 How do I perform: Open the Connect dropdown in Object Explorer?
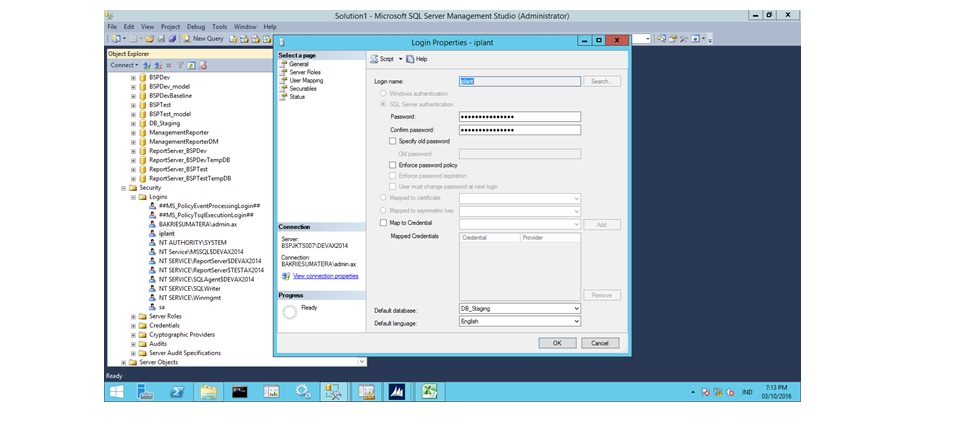[x=124, y=65]
